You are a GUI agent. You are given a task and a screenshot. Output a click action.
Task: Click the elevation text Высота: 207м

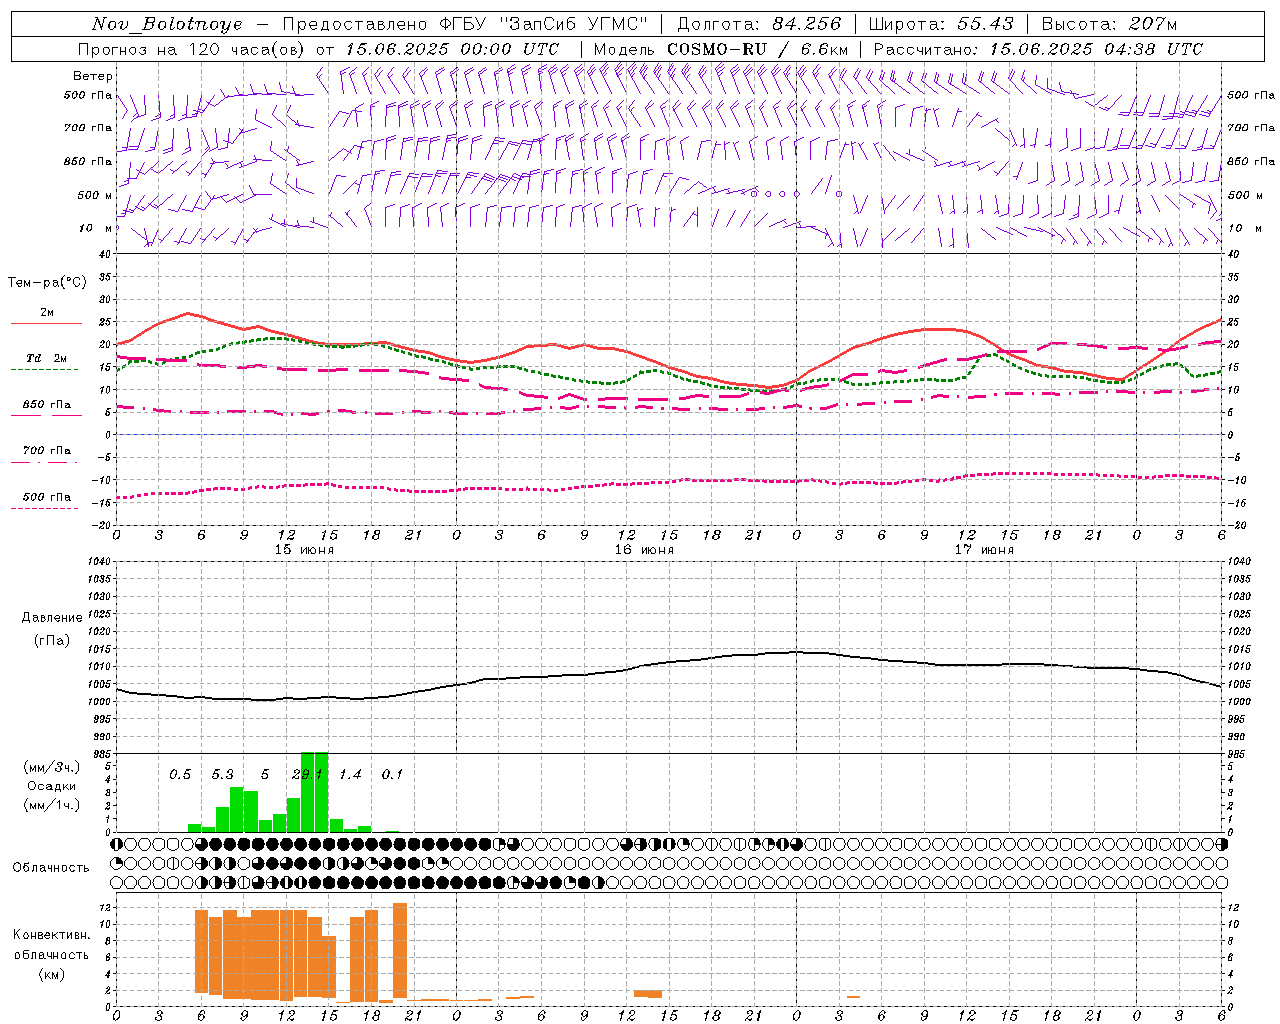(x=1109, y=24)
